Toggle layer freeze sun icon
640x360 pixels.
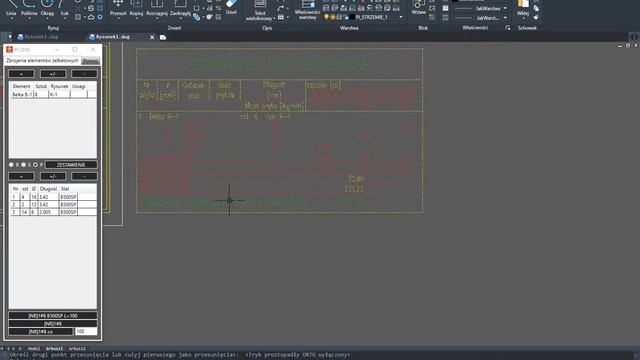coord(333,17)
